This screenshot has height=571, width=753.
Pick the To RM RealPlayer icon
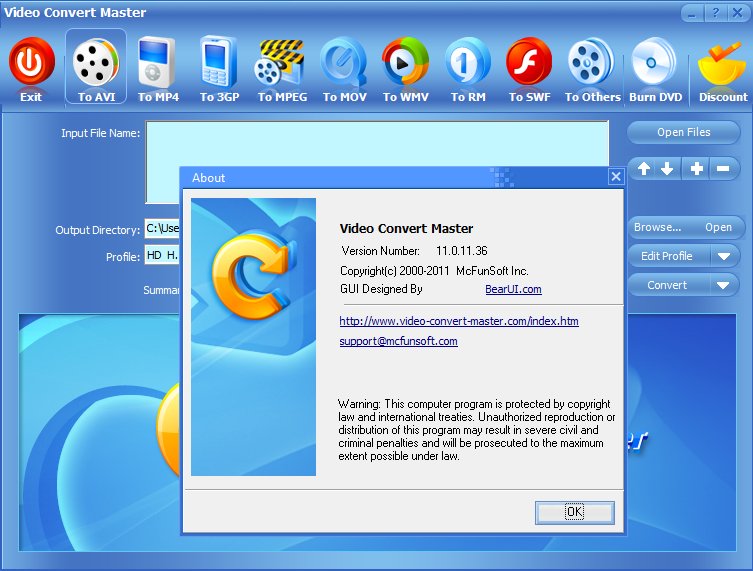(467, 62)
